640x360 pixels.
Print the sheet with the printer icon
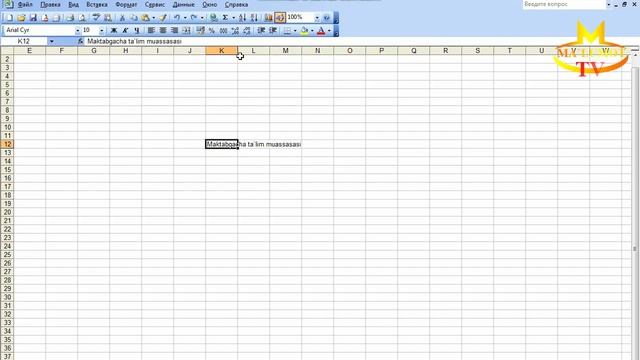pyautogui.click(x=70, y=18)
